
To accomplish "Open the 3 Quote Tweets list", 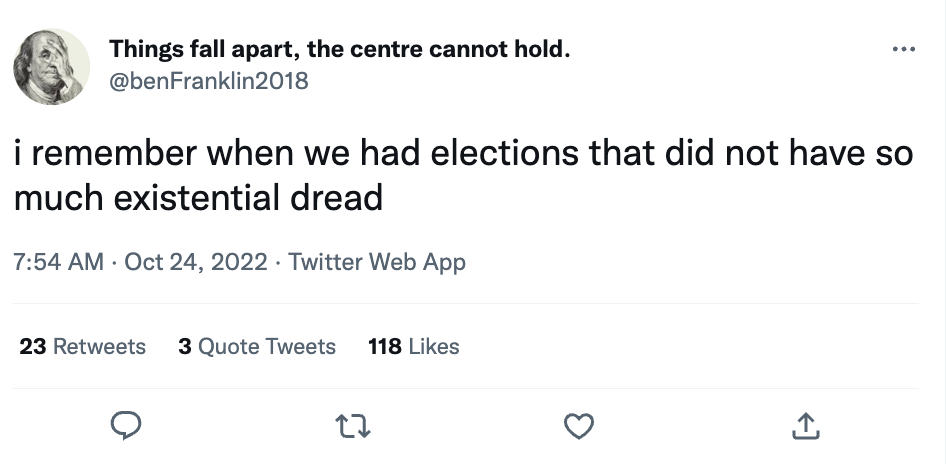I will pyautogui.click(x=257, y=346).
